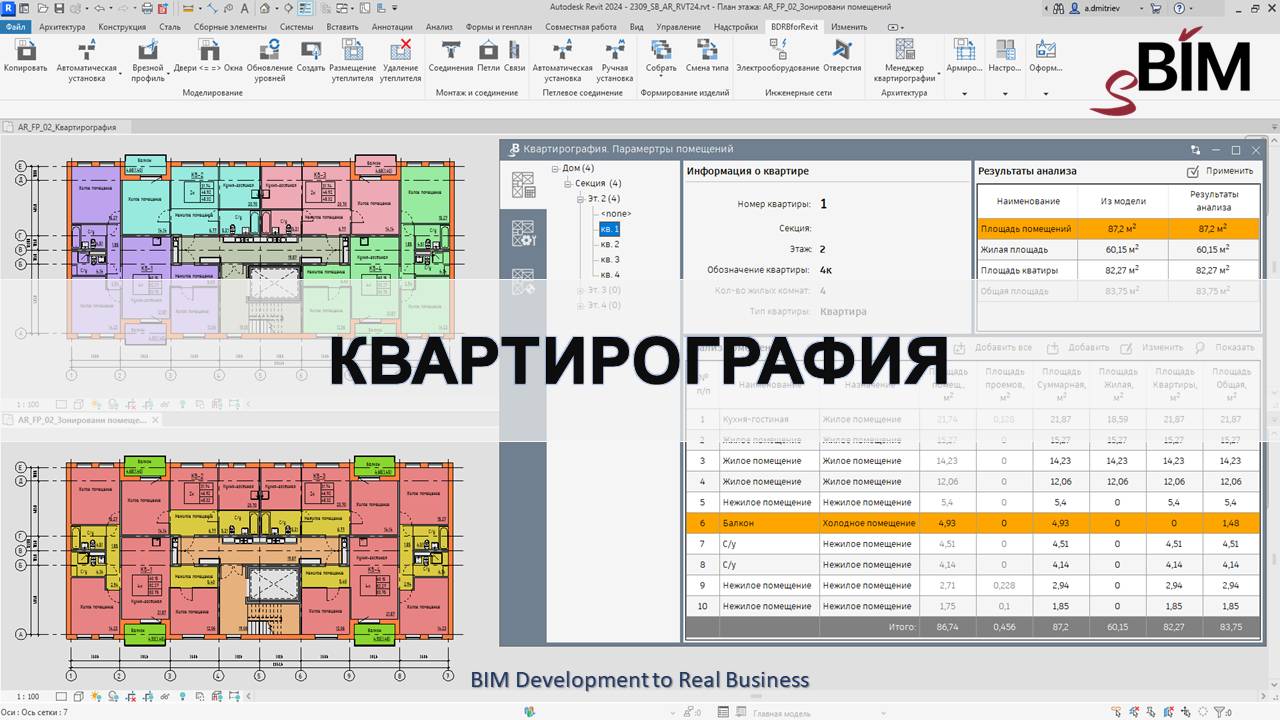Select the Петли tool
The height and width of the screenshot is (720, 1280).
click(488, 56)
